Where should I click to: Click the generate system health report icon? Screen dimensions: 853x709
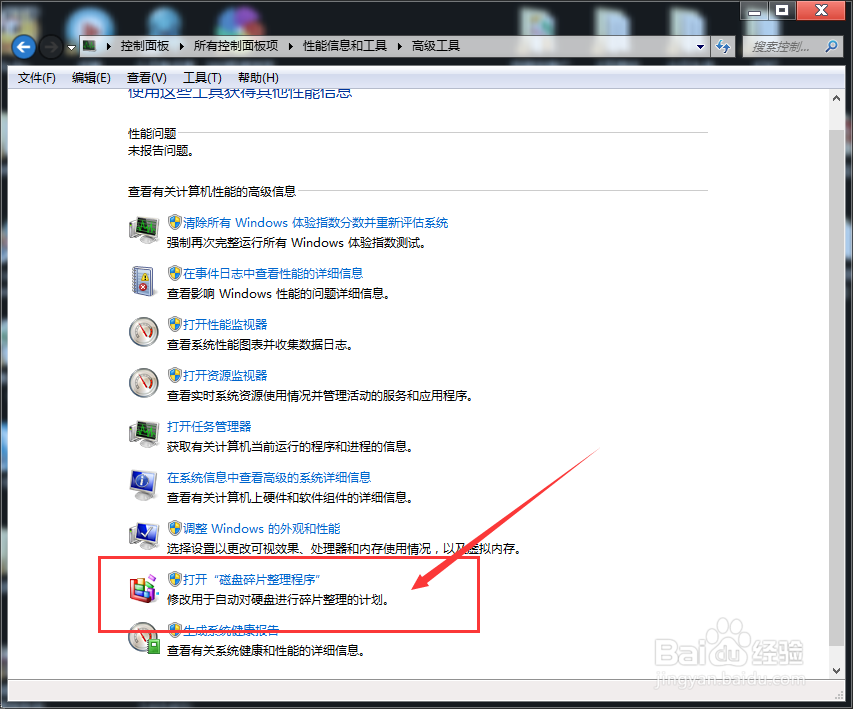click(143, 637)
